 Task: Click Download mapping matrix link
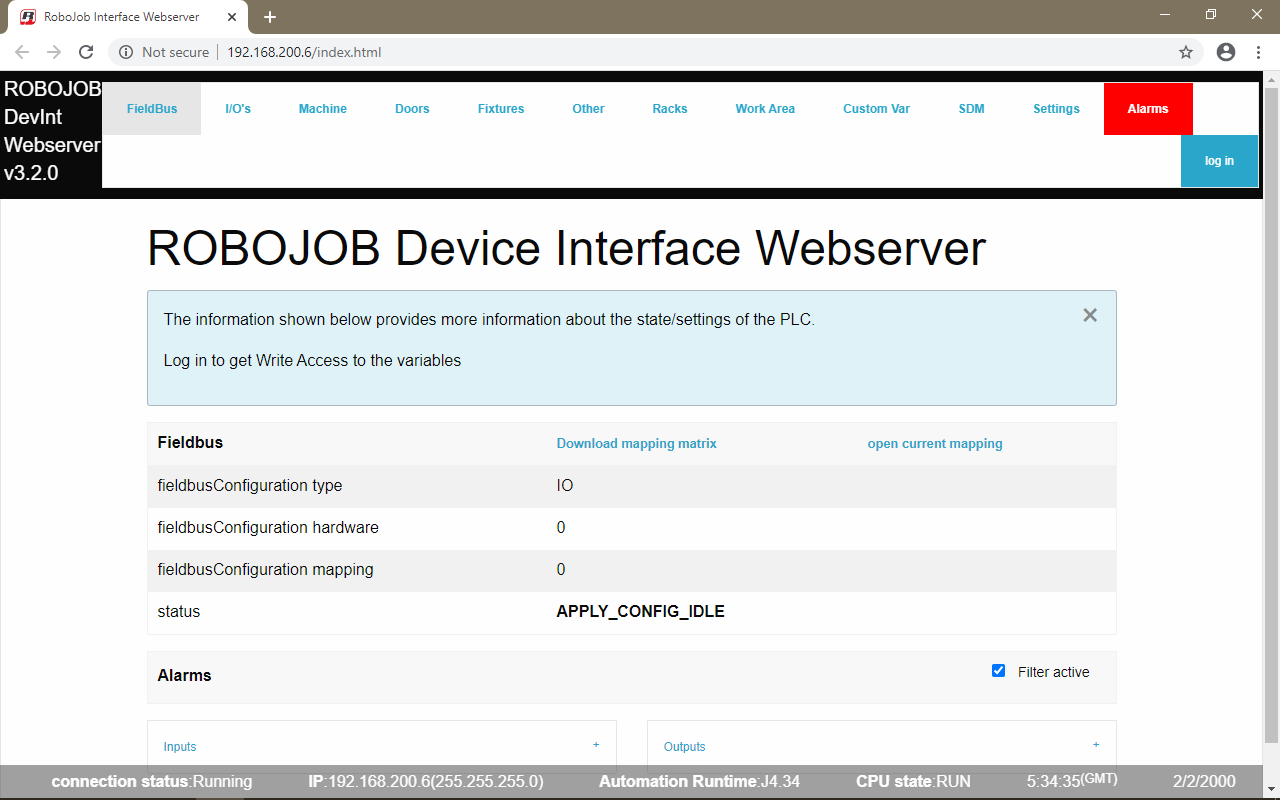coord(637,443)
